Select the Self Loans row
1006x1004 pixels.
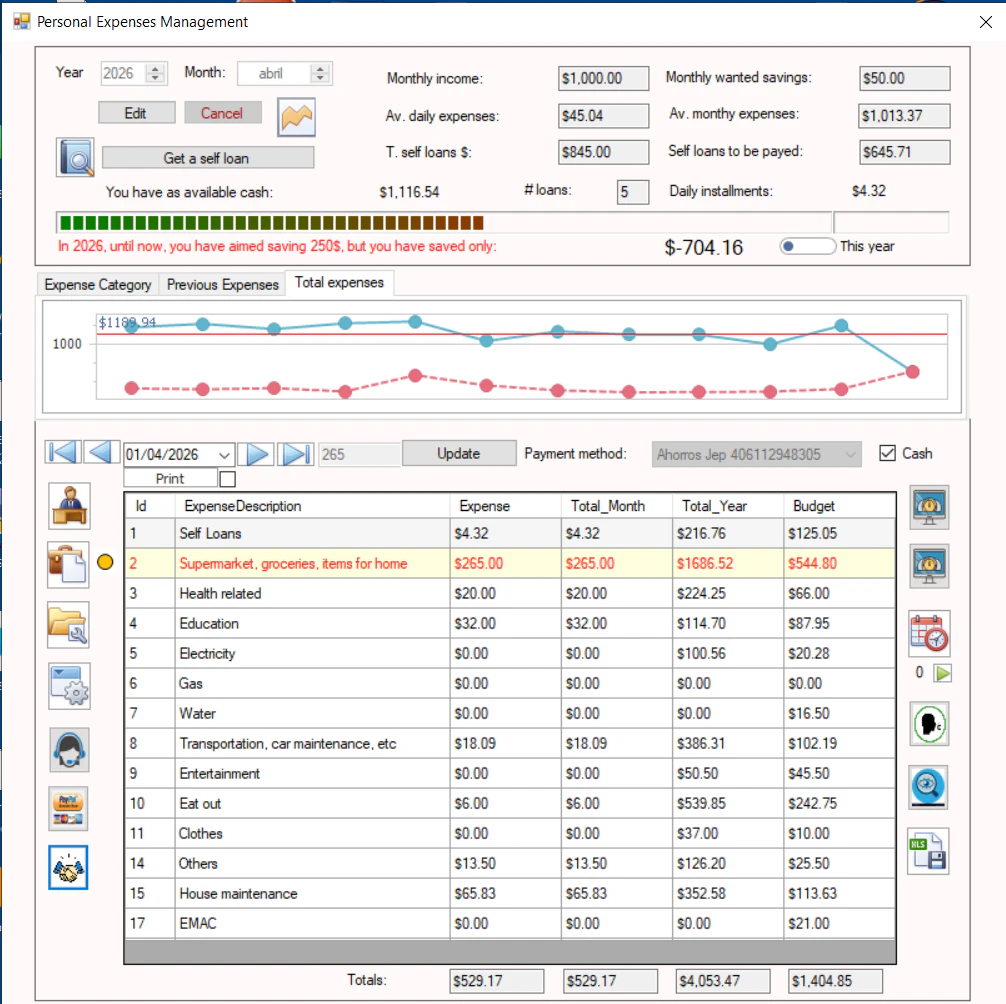(510, 533)
